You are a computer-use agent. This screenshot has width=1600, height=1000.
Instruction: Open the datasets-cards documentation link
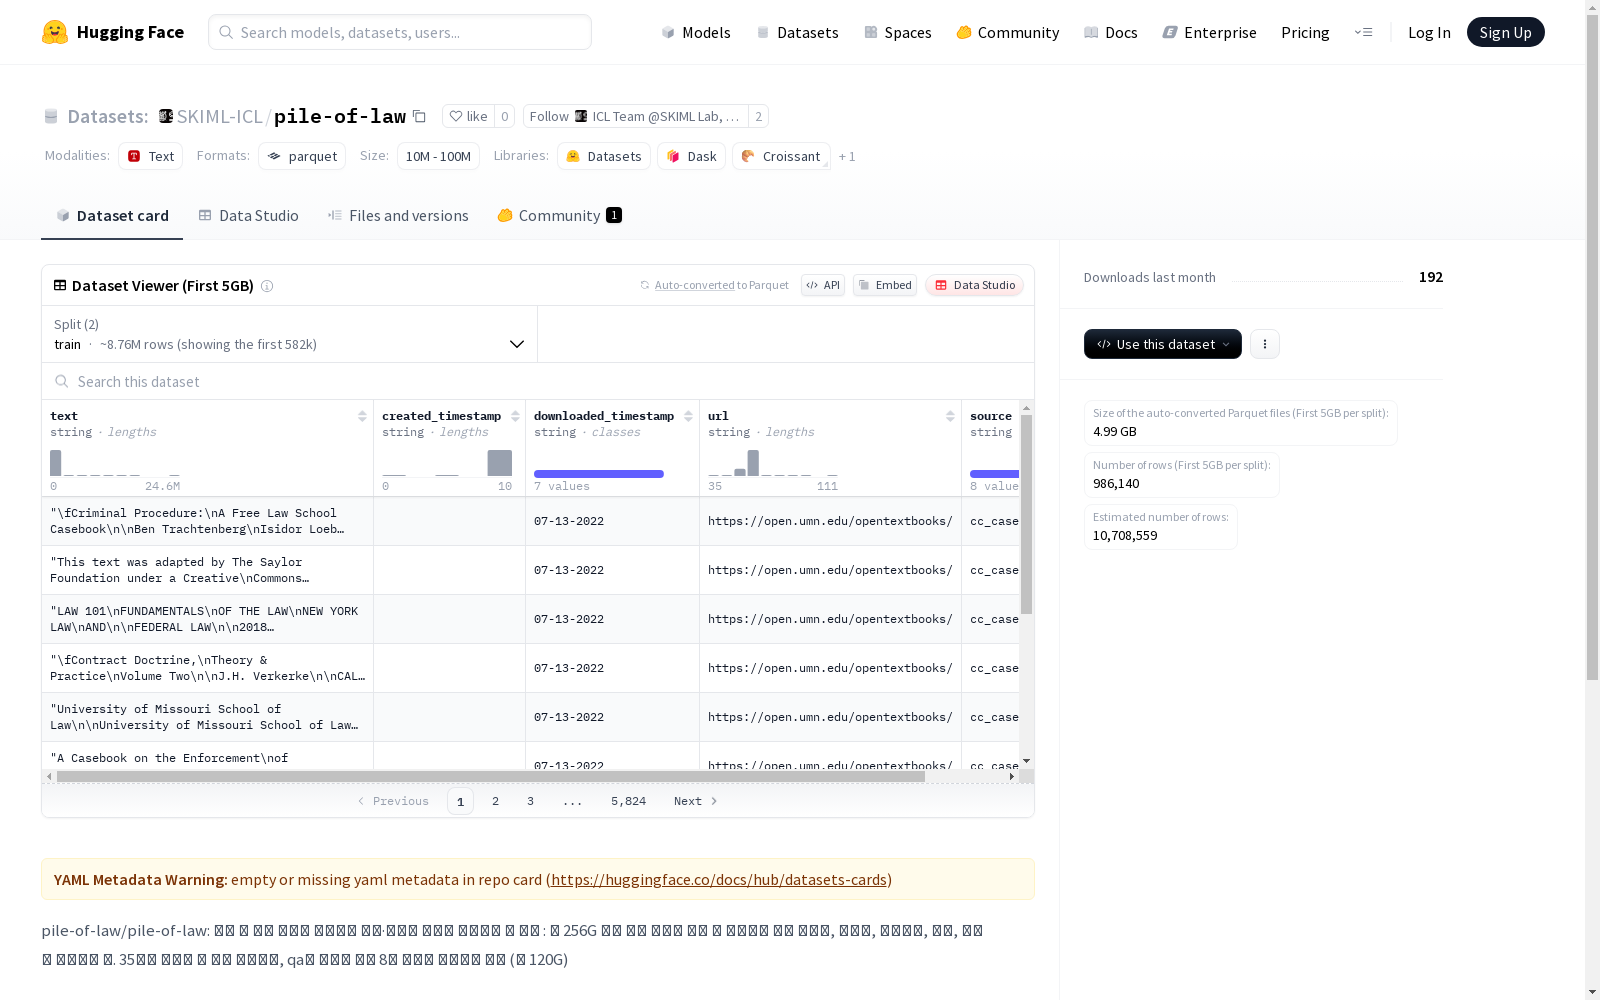point(719,880)
